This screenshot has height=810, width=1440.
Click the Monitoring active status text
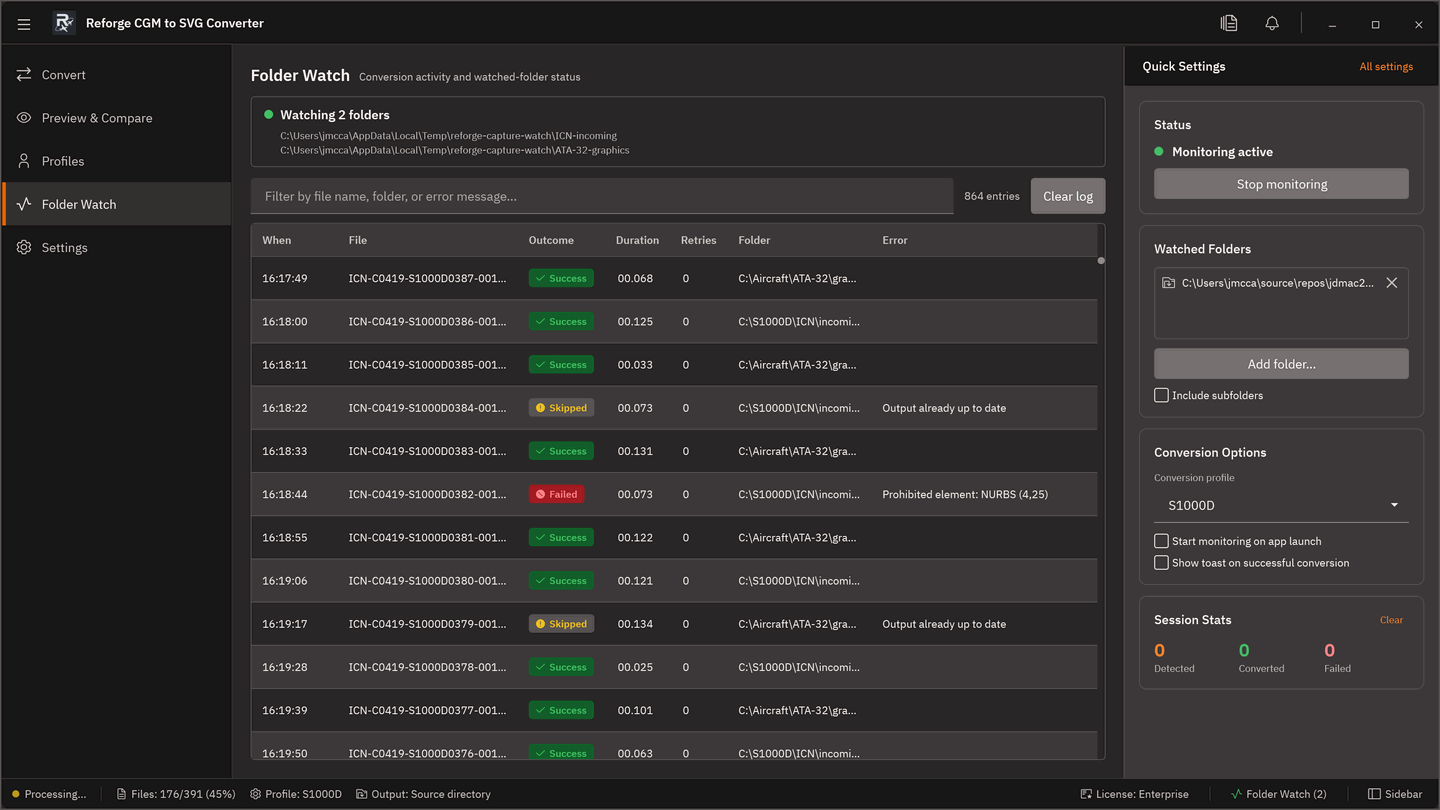pyautogui.click(x=1222, y=152)
